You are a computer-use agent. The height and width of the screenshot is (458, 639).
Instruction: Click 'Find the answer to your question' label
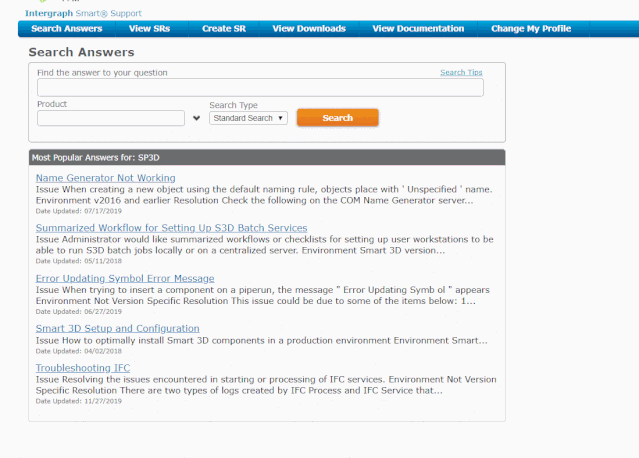[x=102, y=73]
